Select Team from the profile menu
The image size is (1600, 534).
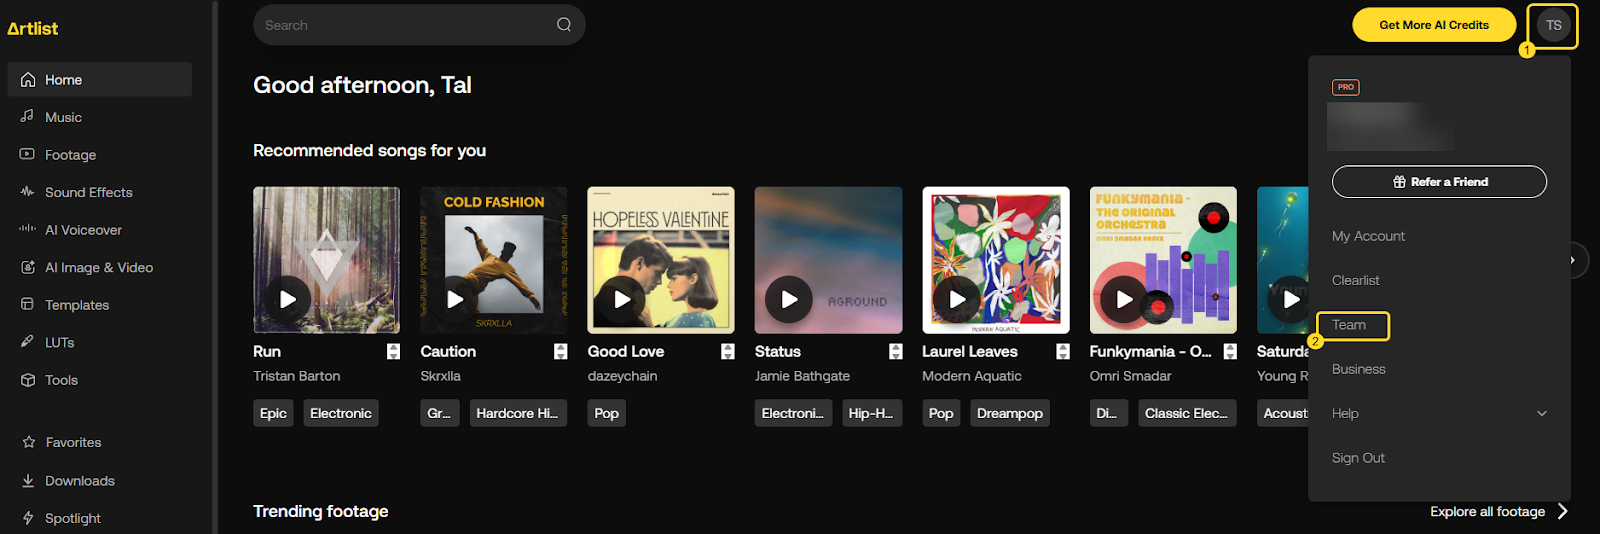click(x=1349, y=325)
